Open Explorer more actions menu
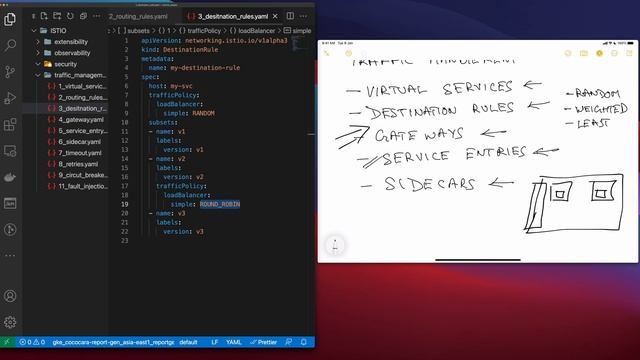Image resolution: width=640 pixels, height=360 pixels. pyautogui.click(x=96, y=16)
